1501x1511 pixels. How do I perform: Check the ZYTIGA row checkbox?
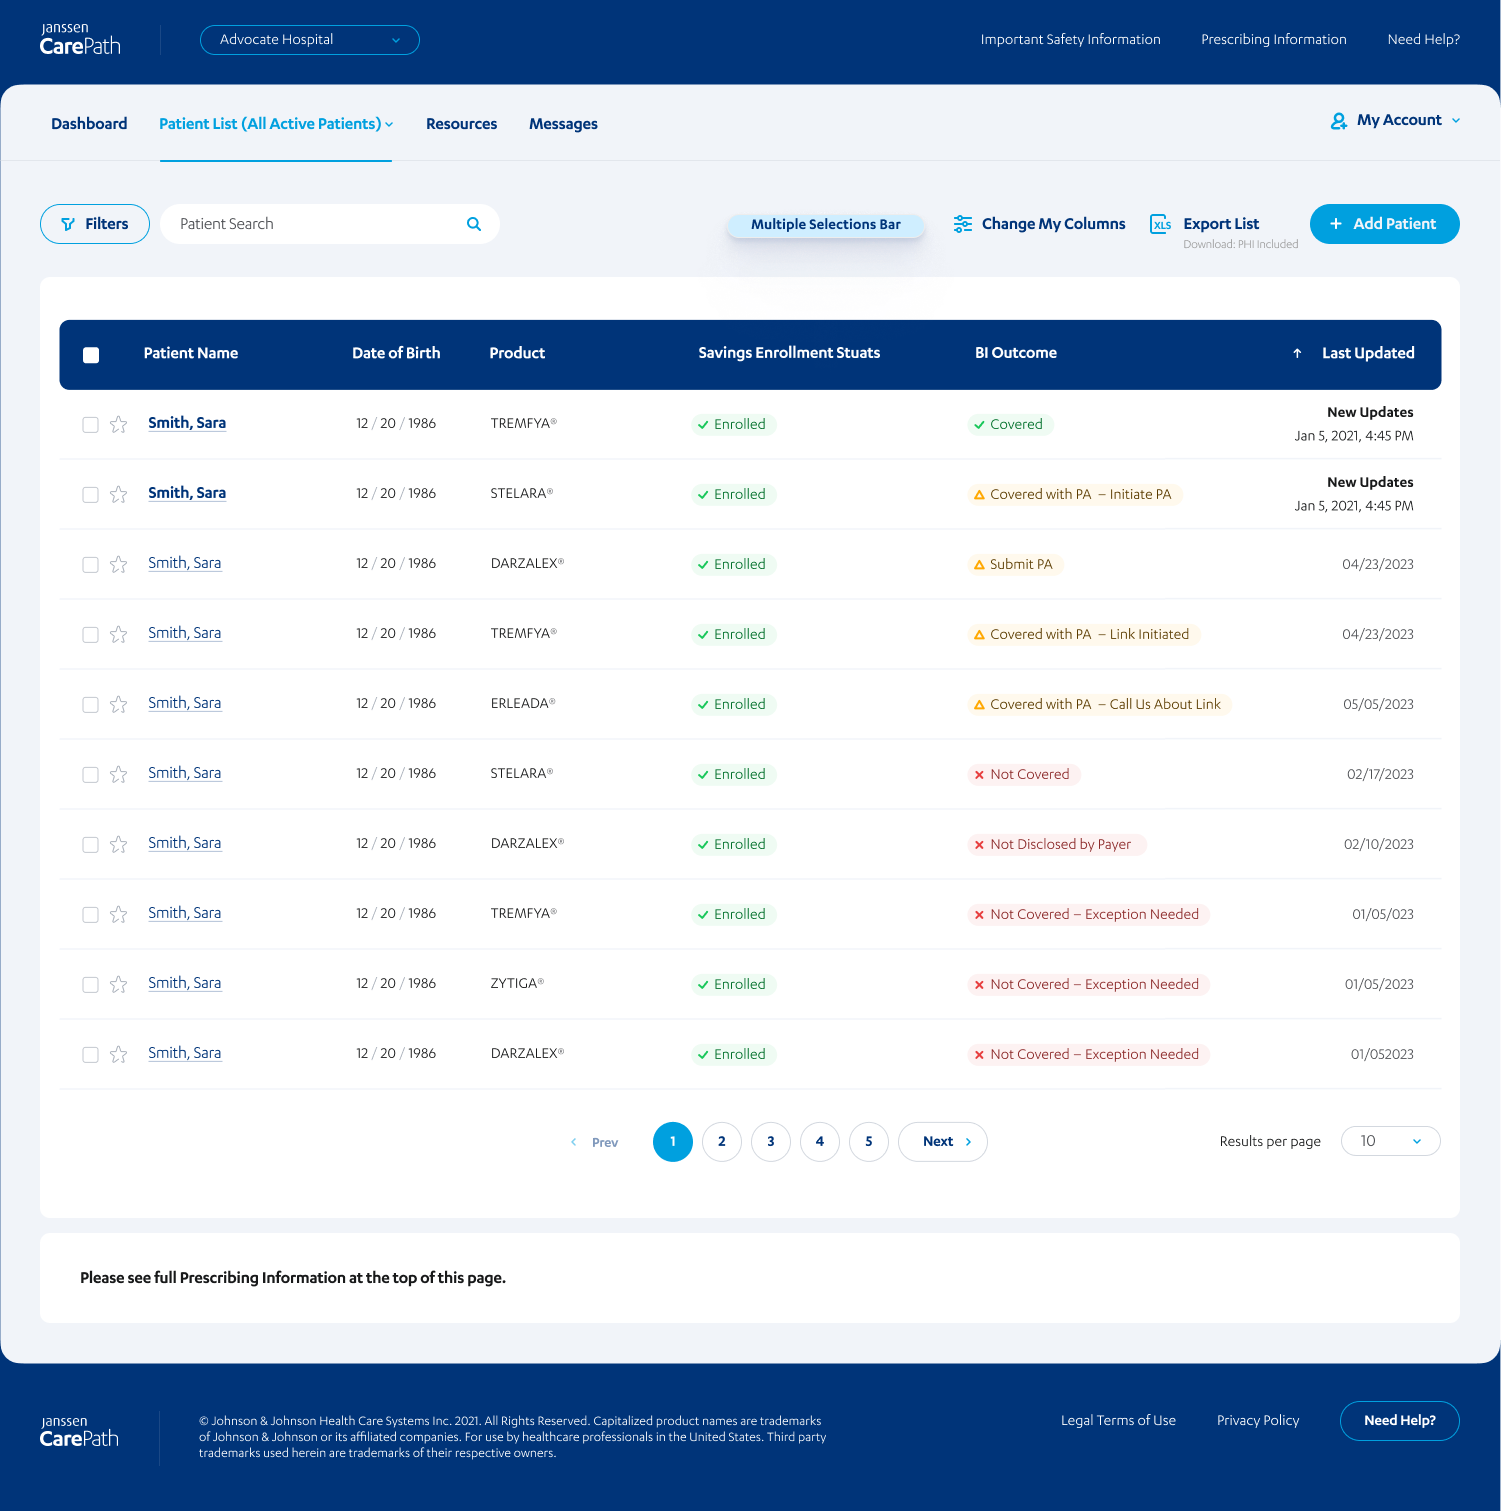90,985
